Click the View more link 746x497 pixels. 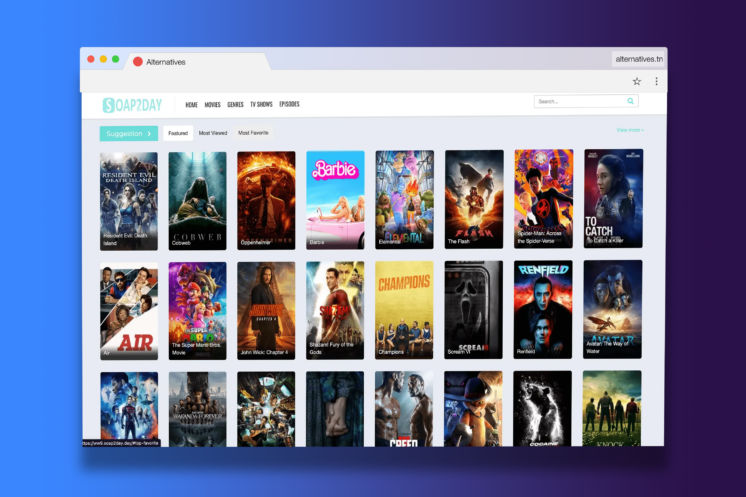[630, 130]
